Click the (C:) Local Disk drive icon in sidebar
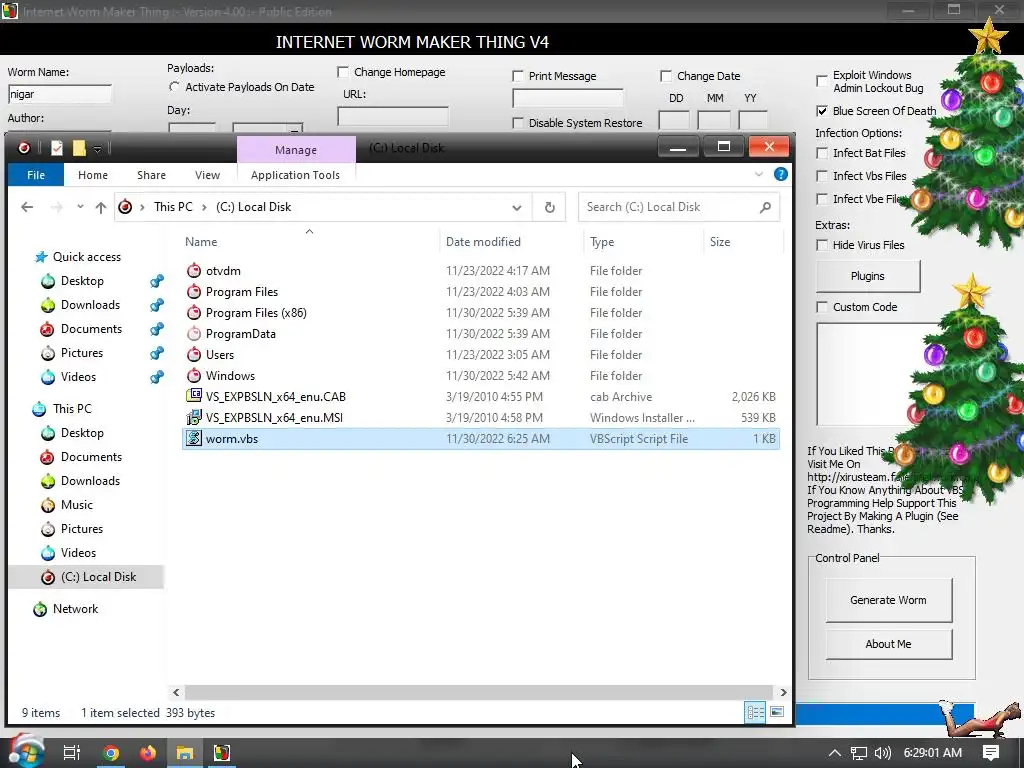The width and height of the screenshot is (1024, 768). pyautogui.click(x=48, y=577)
